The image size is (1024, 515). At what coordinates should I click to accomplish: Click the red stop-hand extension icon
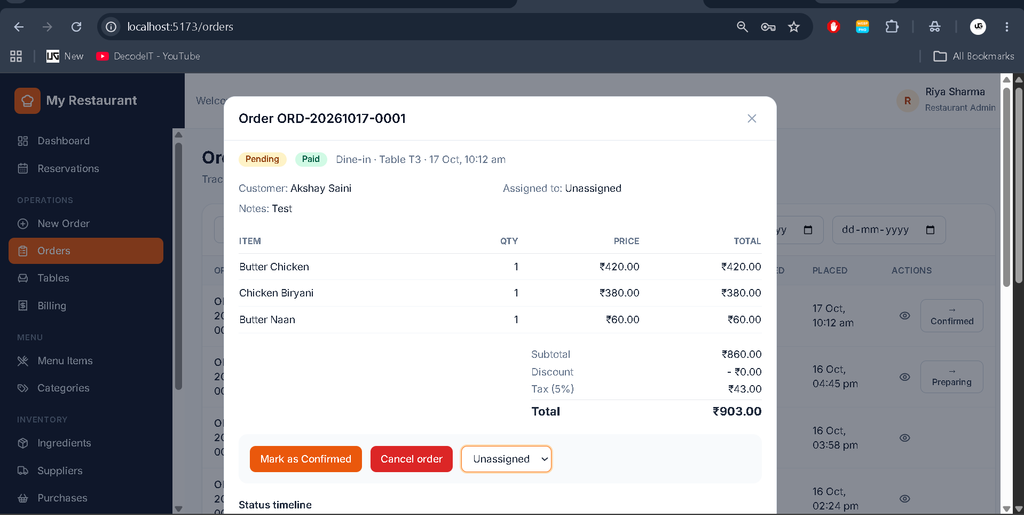tap(833, 27)
